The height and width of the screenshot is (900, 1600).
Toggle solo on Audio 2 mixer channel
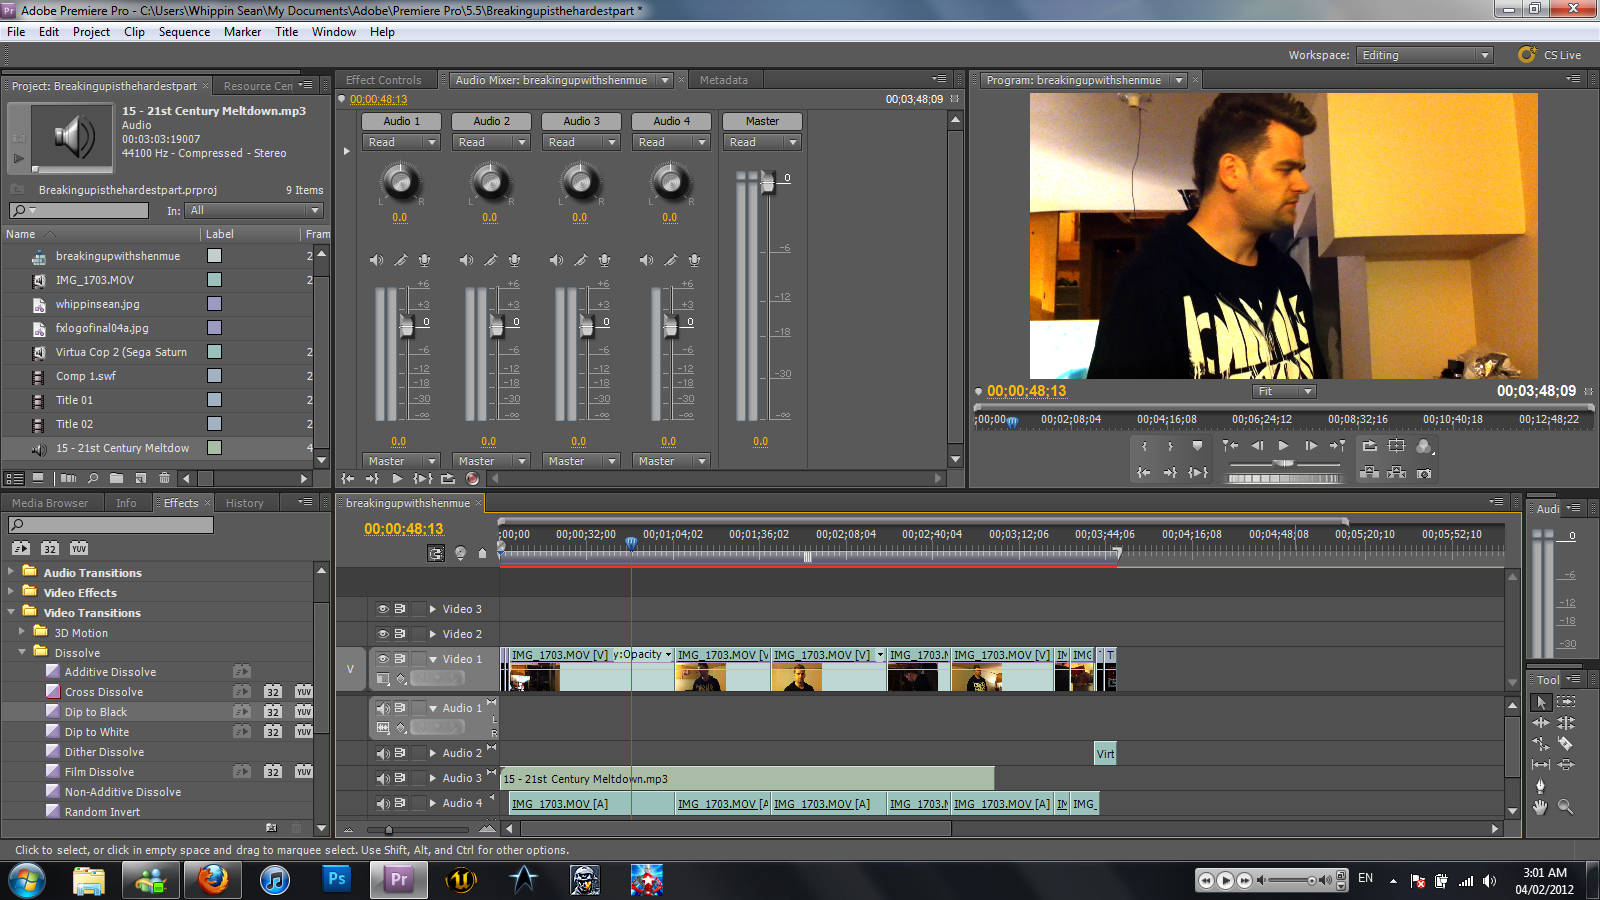(x=490, y=260)
